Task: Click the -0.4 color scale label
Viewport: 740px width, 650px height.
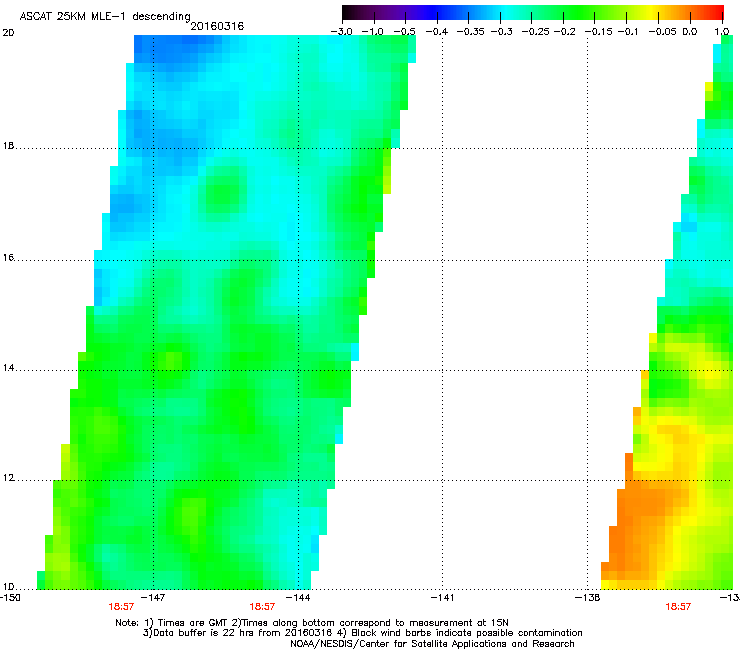Action: [x=436, y=32]
